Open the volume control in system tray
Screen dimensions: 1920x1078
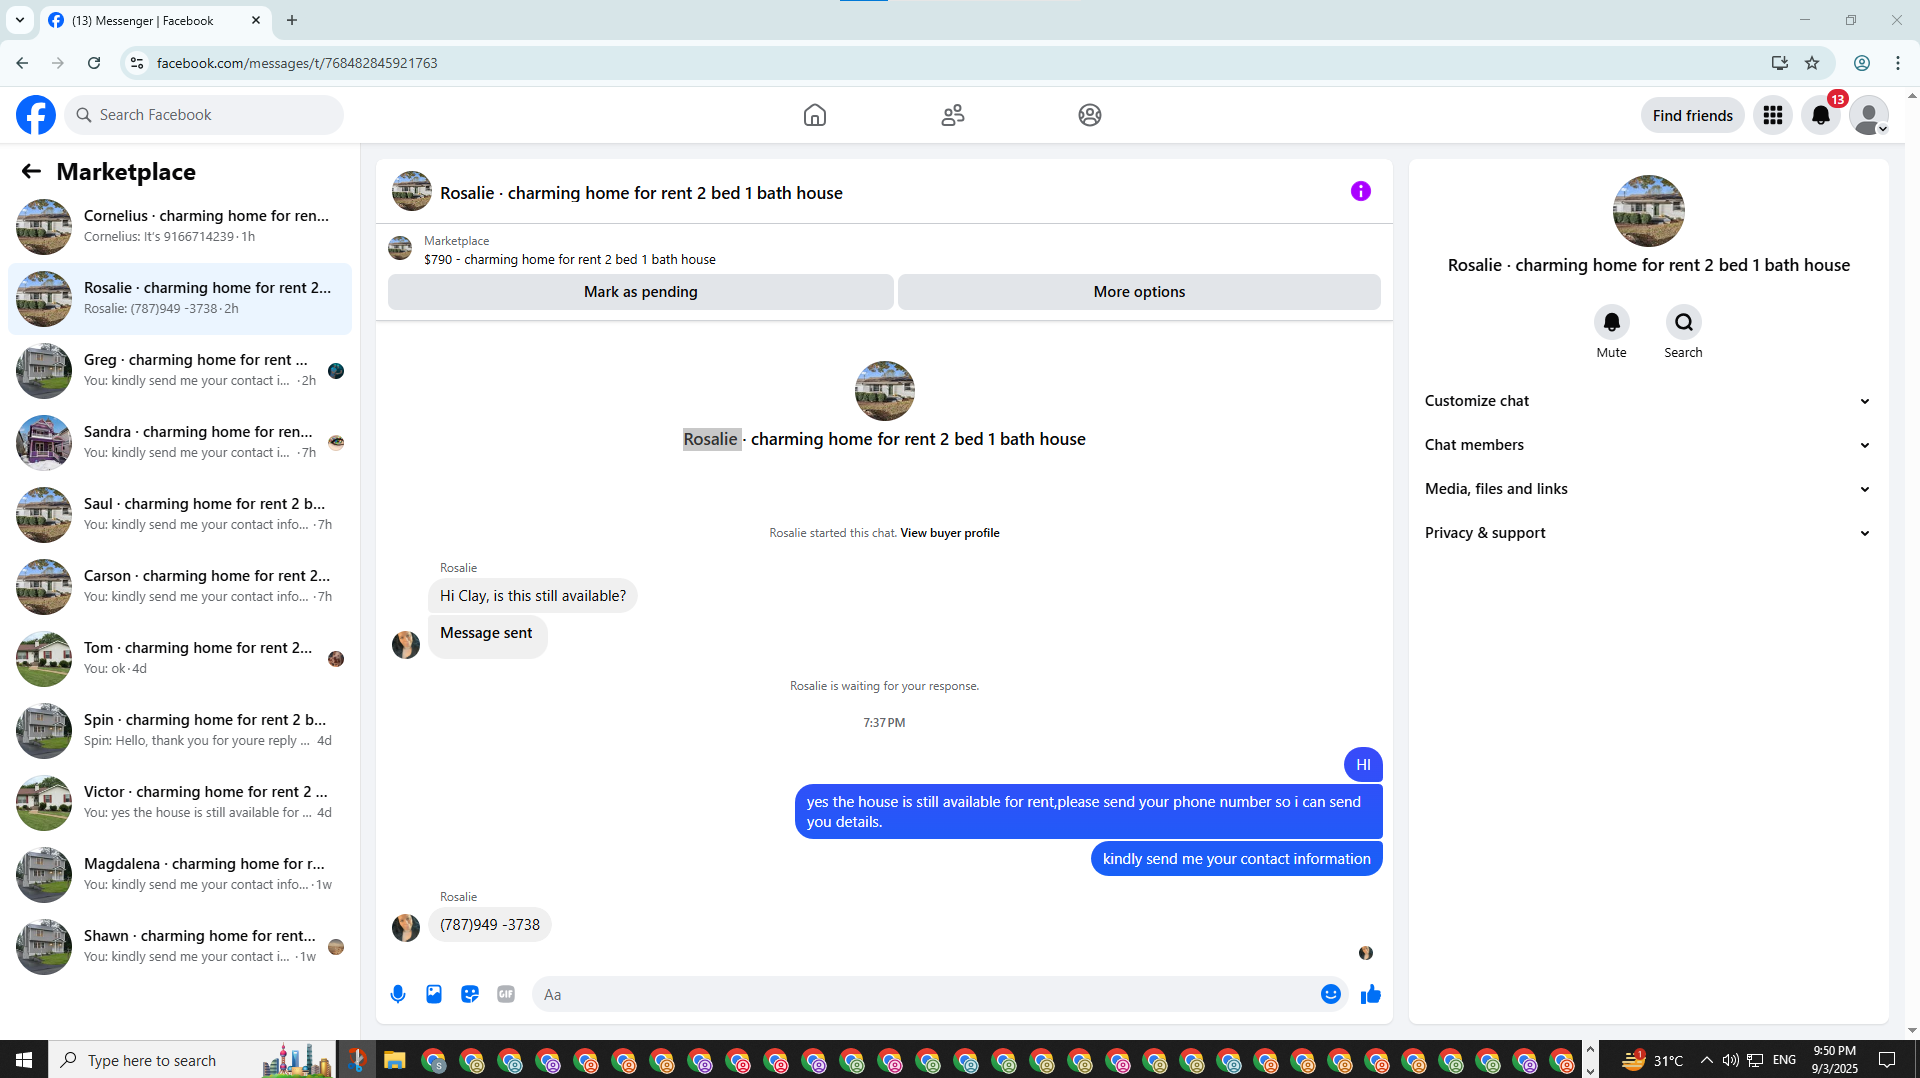(x=1730, y=1060)
